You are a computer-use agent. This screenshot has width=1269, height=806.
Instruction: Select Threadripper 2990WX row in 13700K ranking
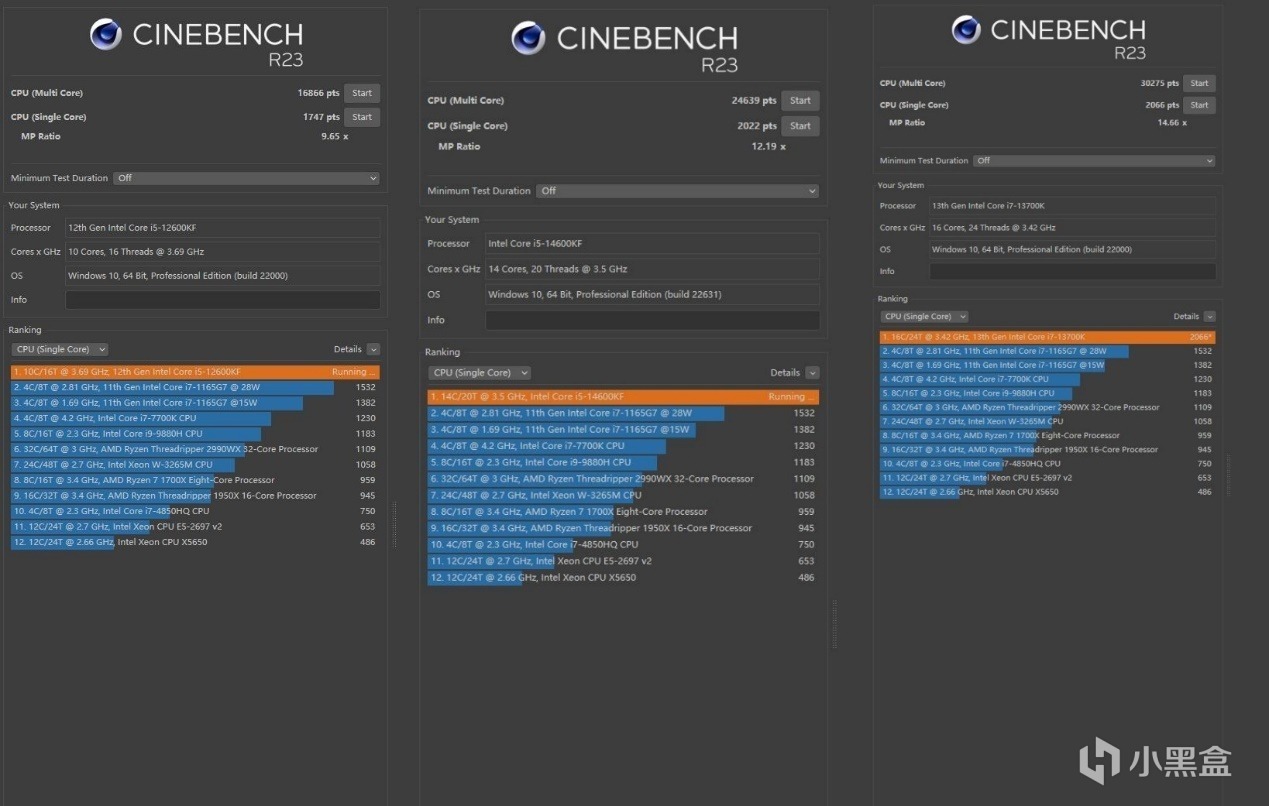[1048, 407]
